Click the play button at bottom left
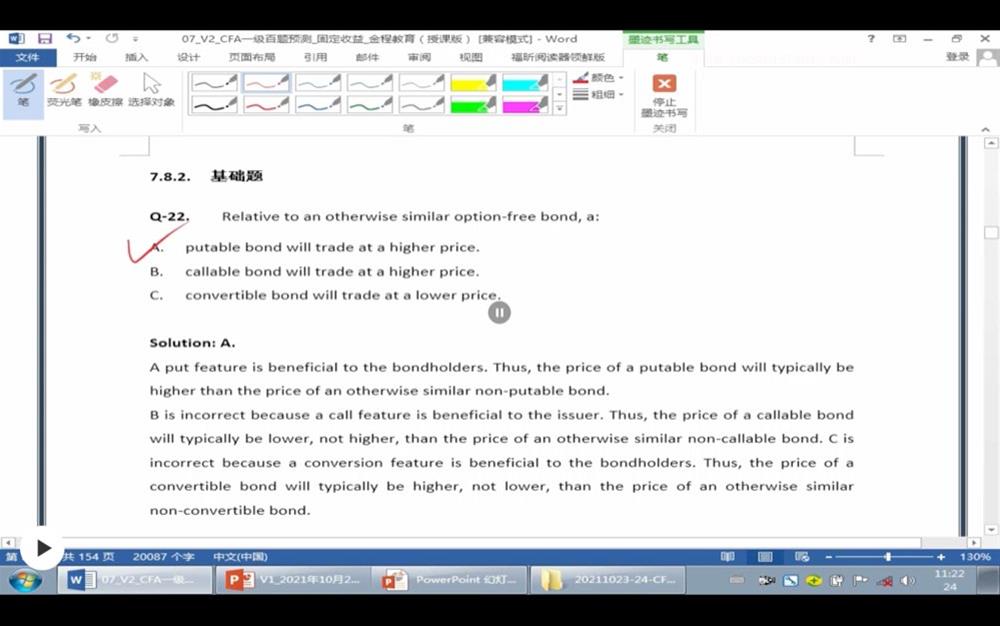The height and width of the screenshot is (626, 1000). (x=42, y=548)
